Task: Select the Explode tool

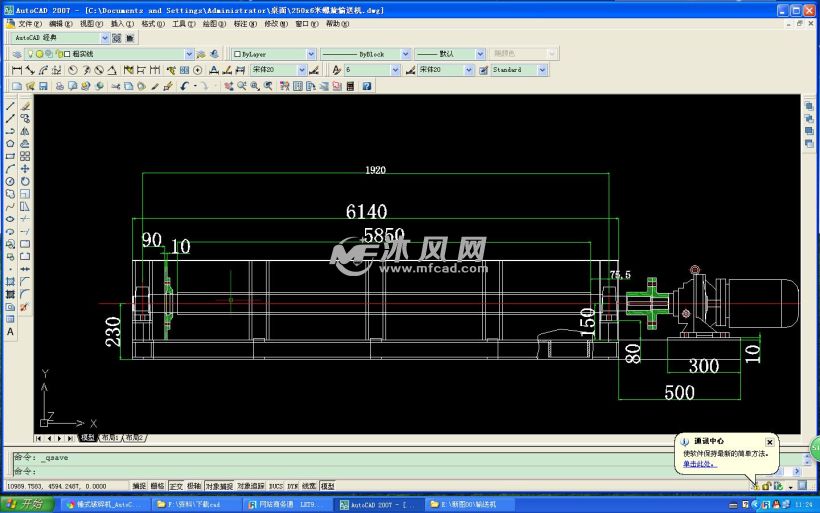Action: point(25,307)
